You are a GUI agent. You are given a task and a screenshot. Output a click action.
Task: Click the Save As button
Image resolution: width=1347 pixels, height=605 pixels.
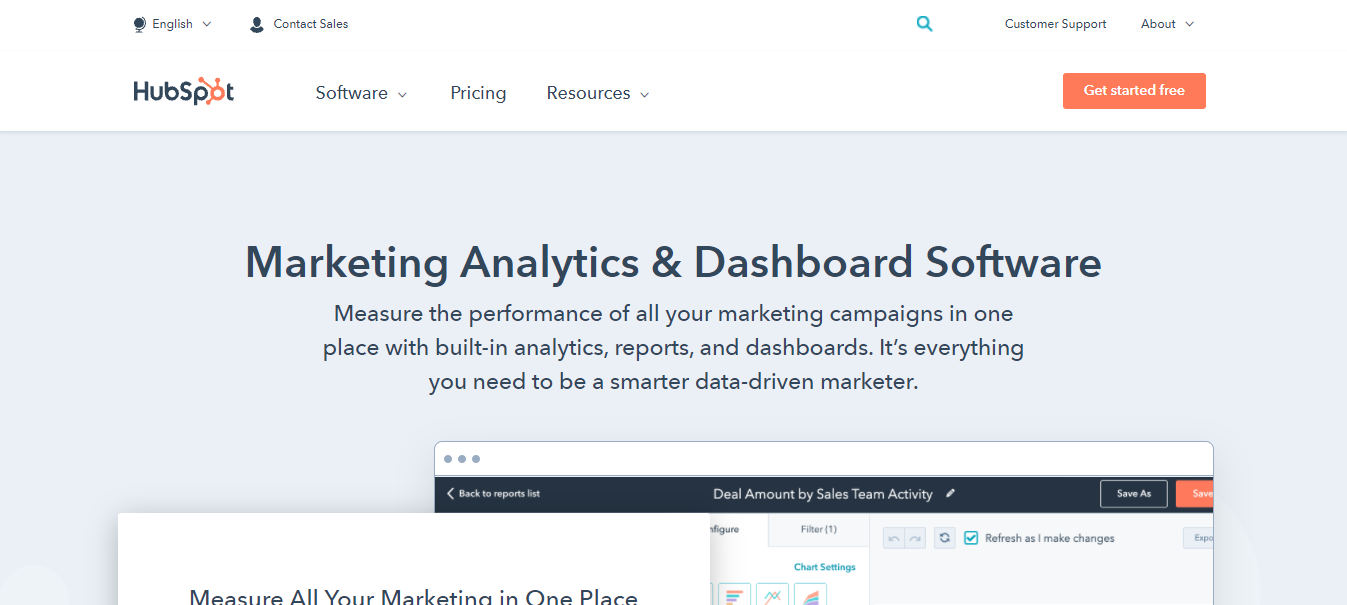tap(1134, 494)
